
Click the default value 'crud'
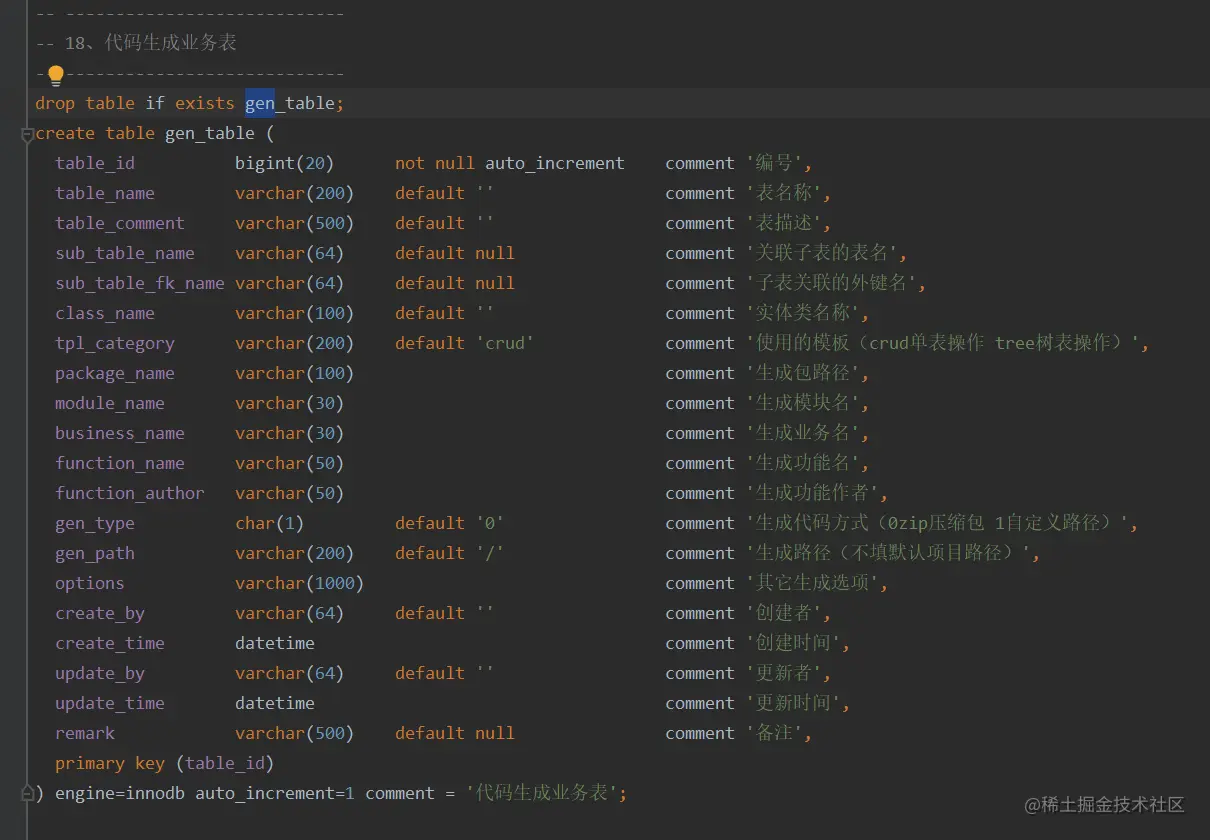pyautogui.click(x=505, y=343)
